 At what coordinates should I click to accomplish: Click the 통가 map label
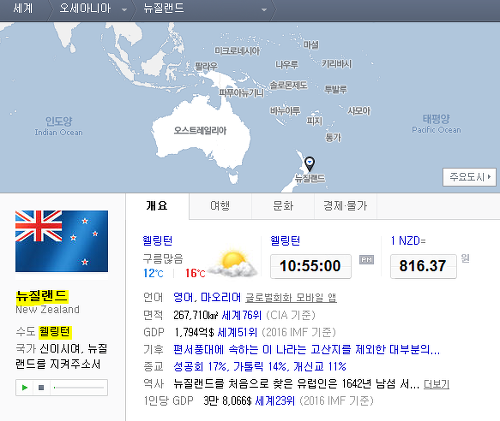[x=333, y=137]
